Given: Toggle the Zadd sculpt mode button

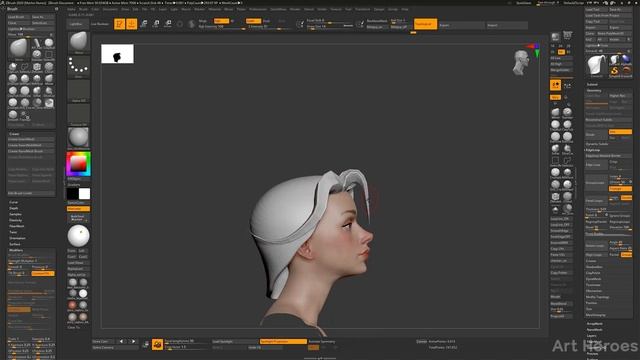Looking at the screenshot, I should 253,21.
